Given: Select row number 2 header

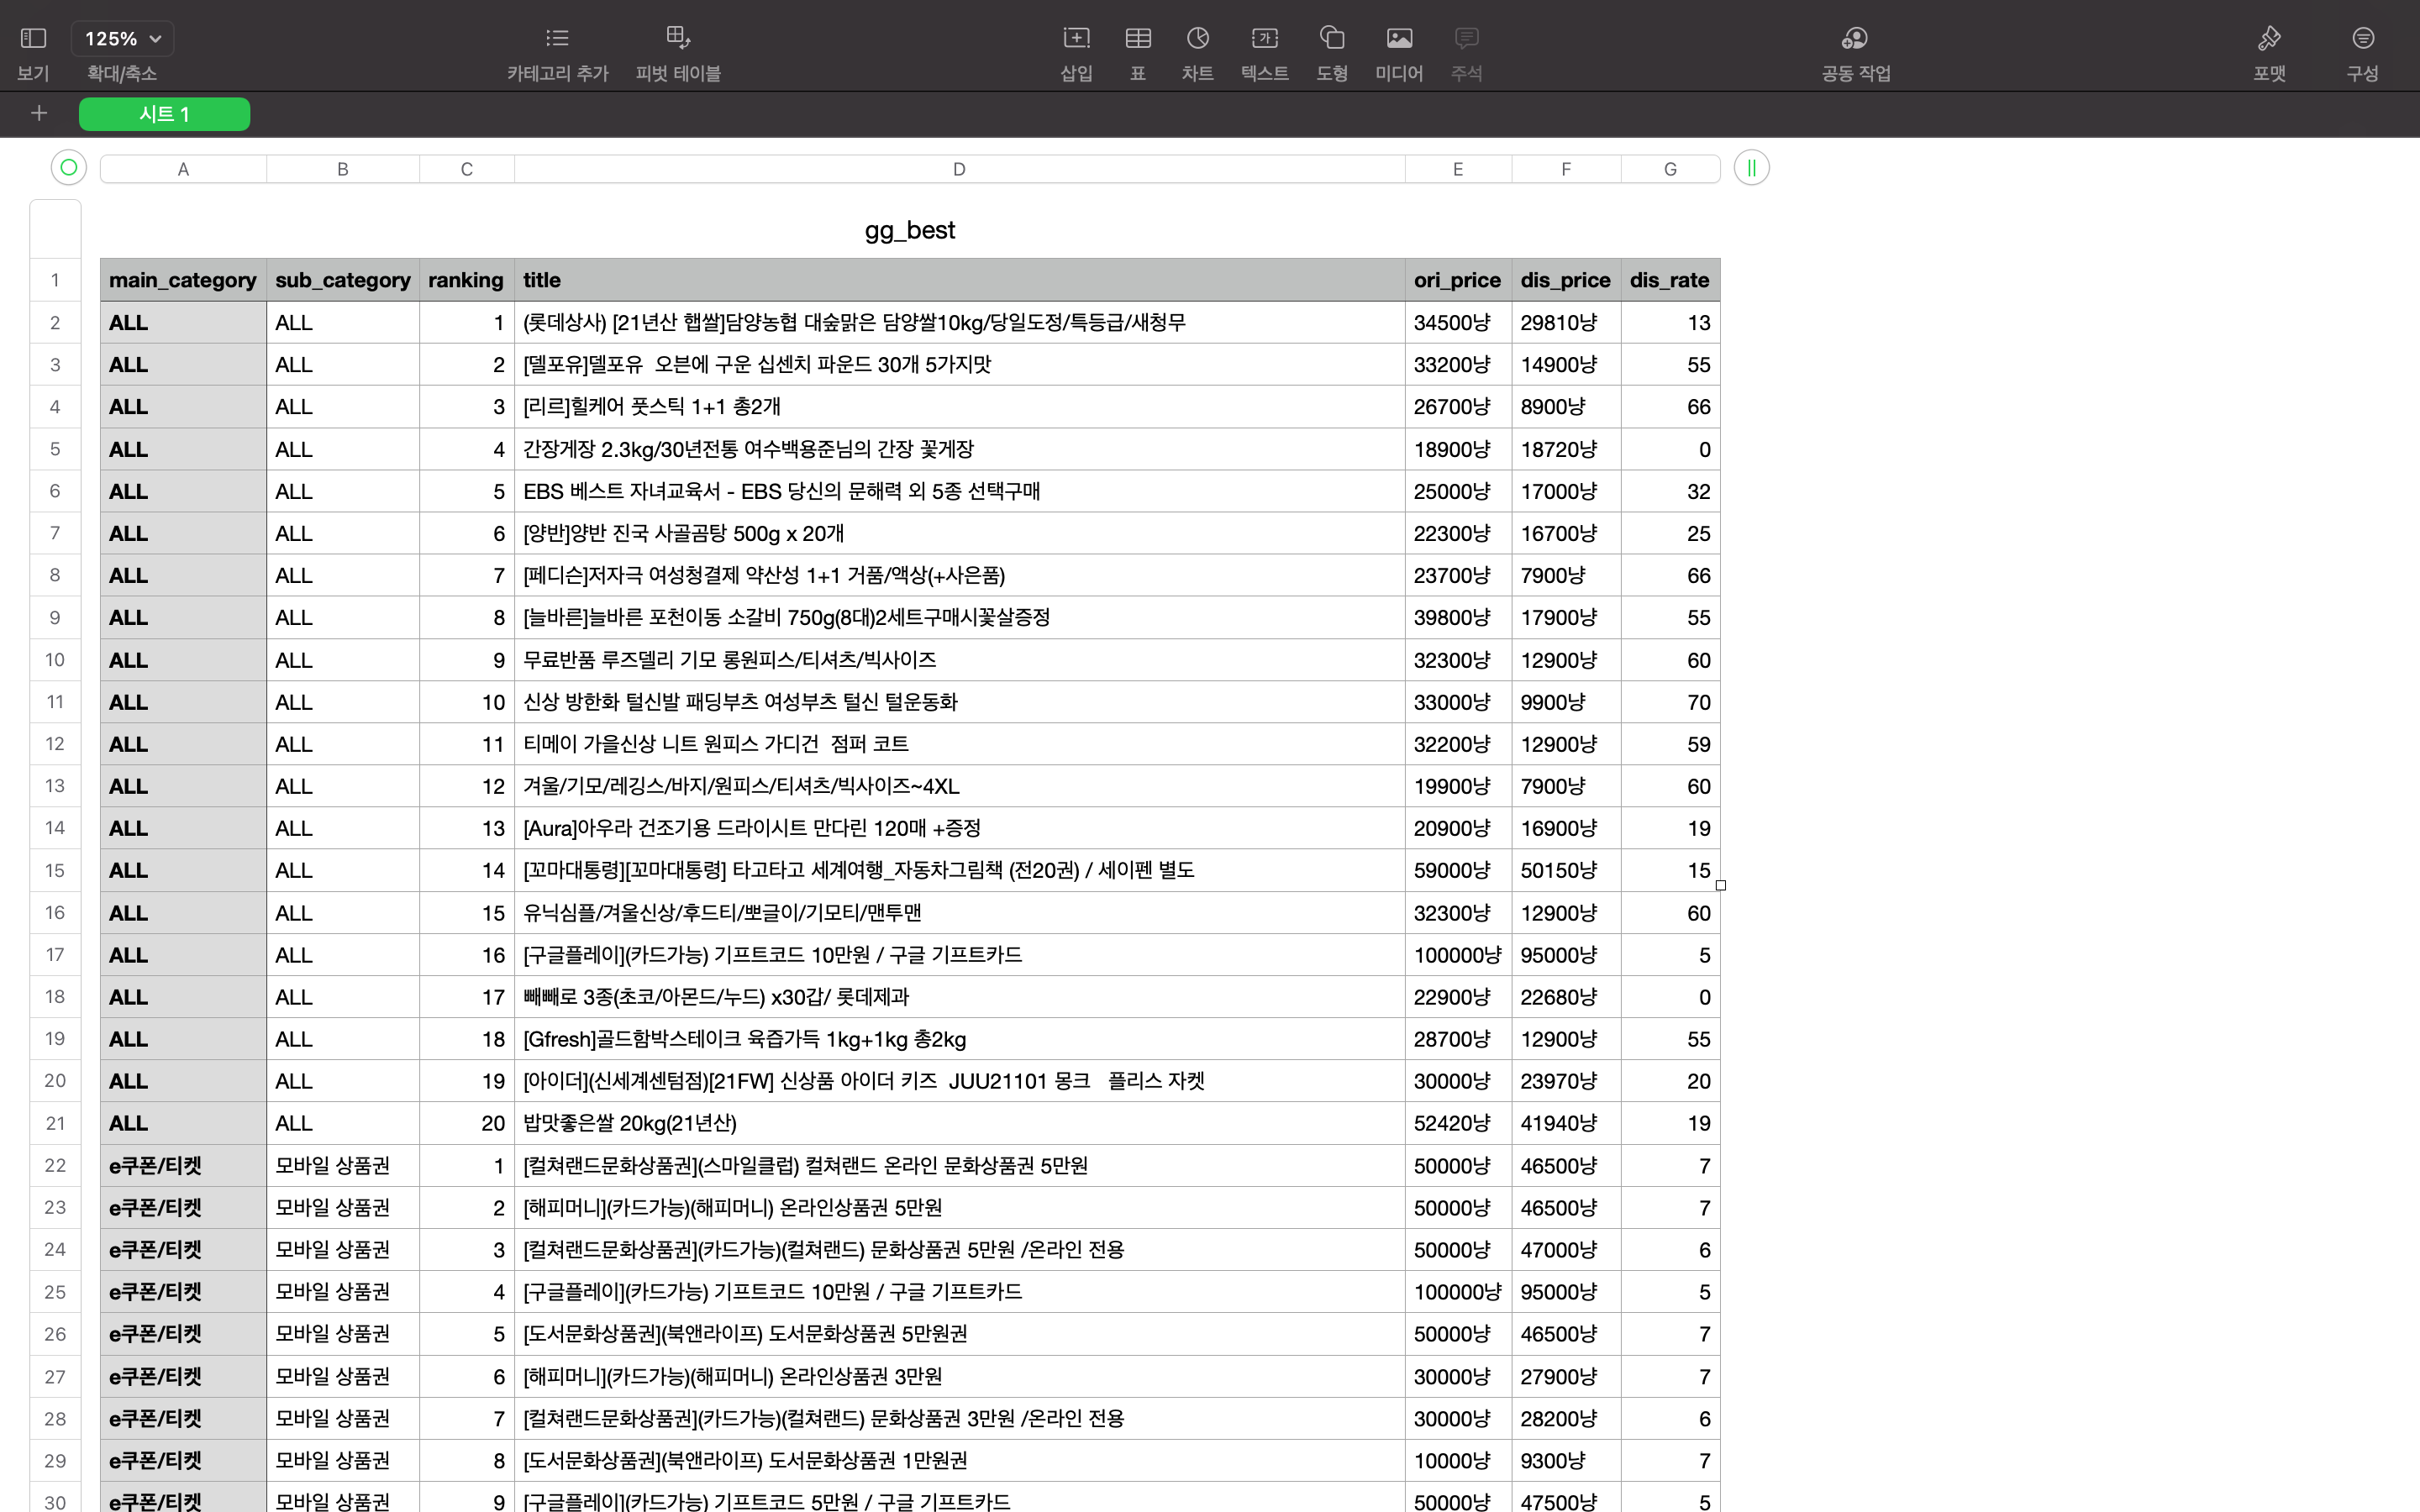Looking at the screenshot, I should pyautogui.click(x=55, y=322).
